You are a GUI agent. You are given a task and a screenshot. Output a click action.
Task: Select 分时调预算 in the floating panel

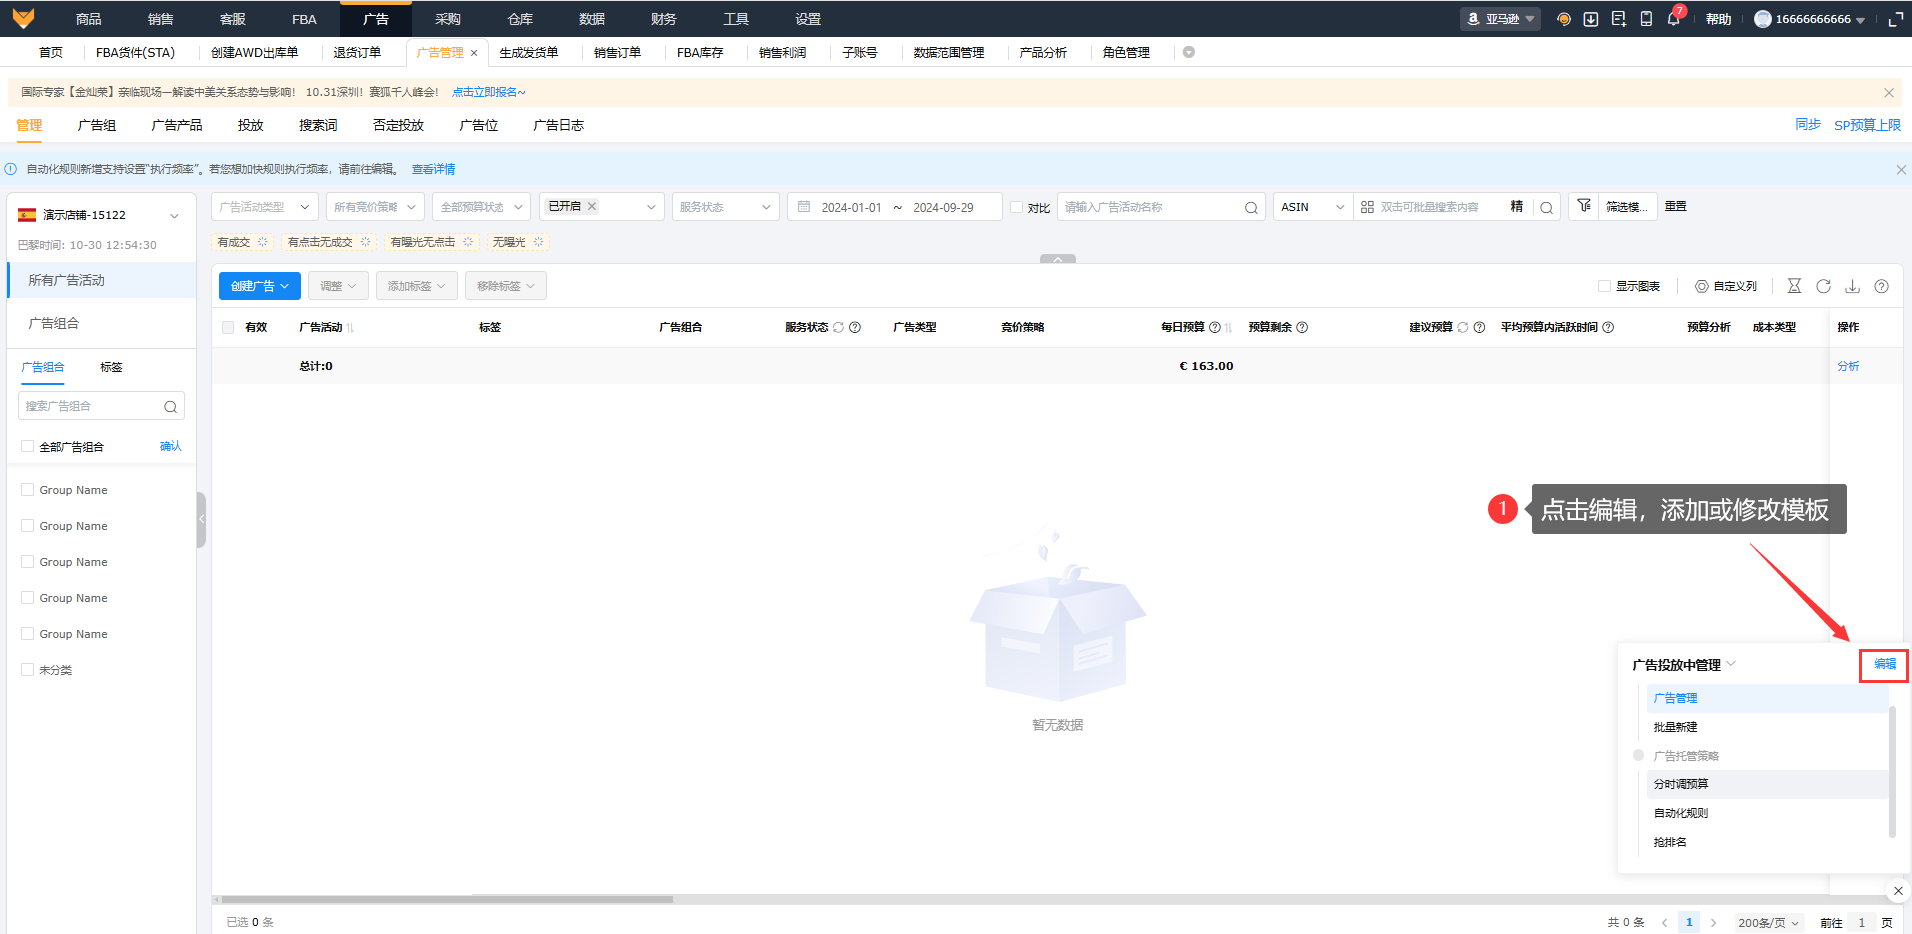click(1767, 784)
